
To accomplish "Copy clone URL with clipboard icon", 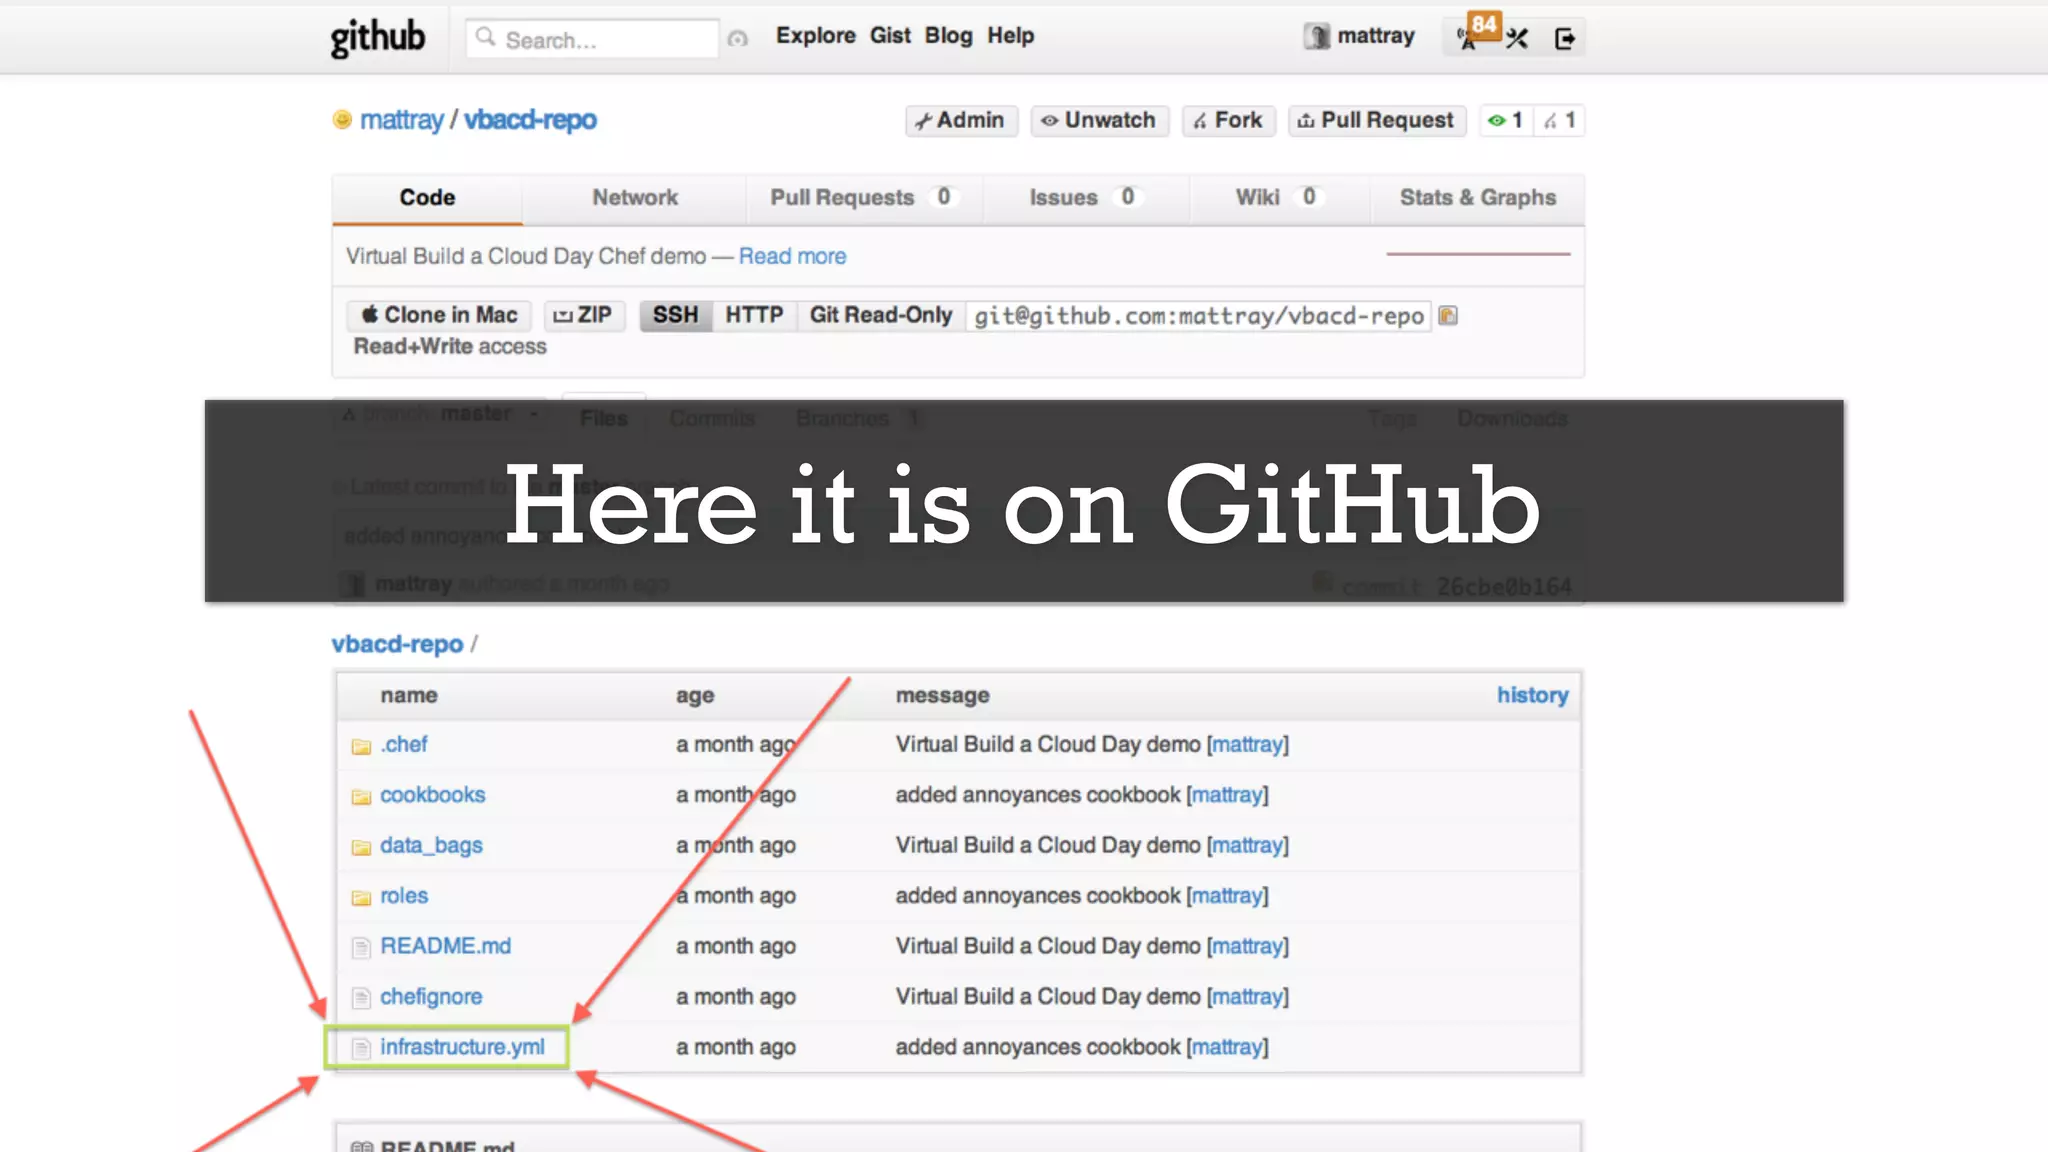I will coord(1448,316).
